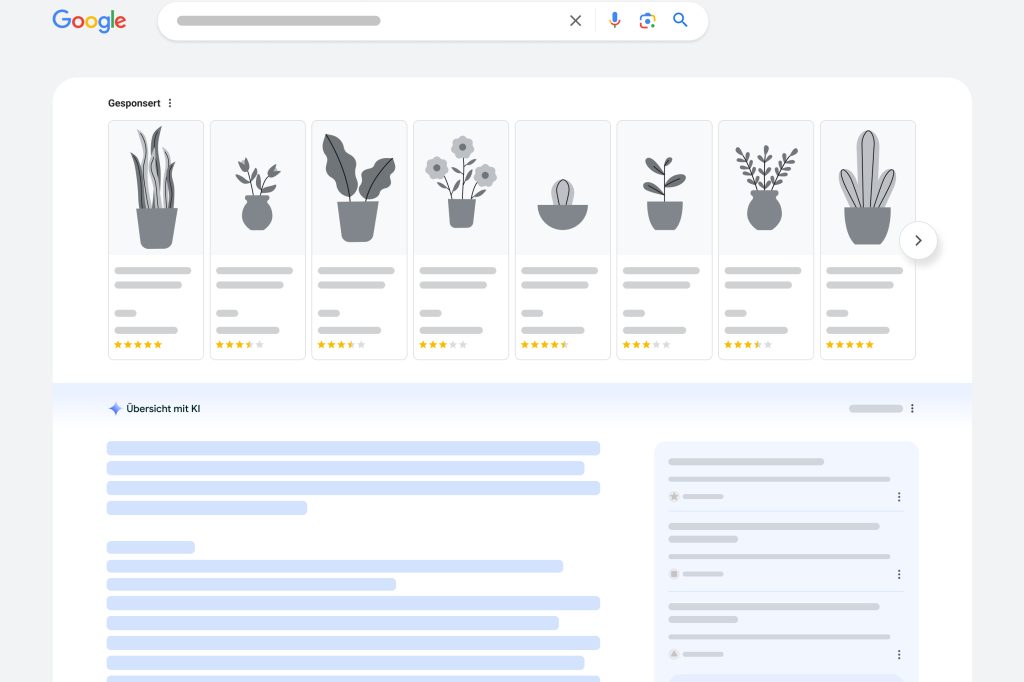Image resolution: width=1024 pixels, height=682 pixels.
Task: Open options for third source card
Action: [x=899, y=654]
